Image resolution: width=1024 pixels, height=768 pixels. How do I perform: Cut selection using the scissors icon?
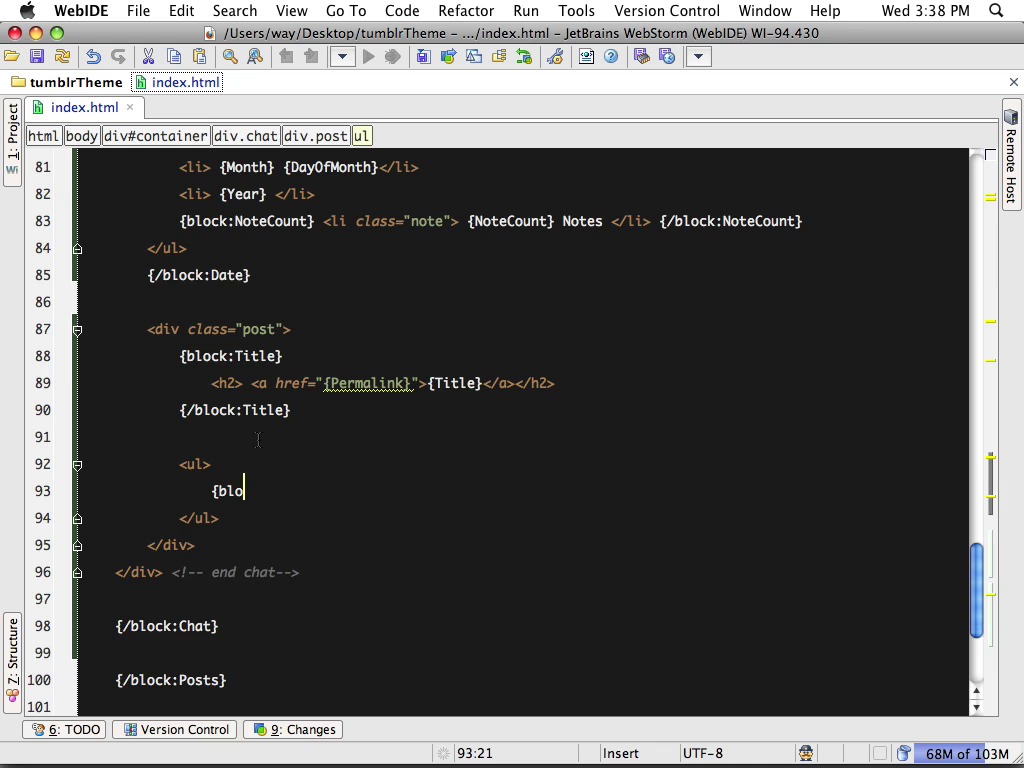(148, 57)
